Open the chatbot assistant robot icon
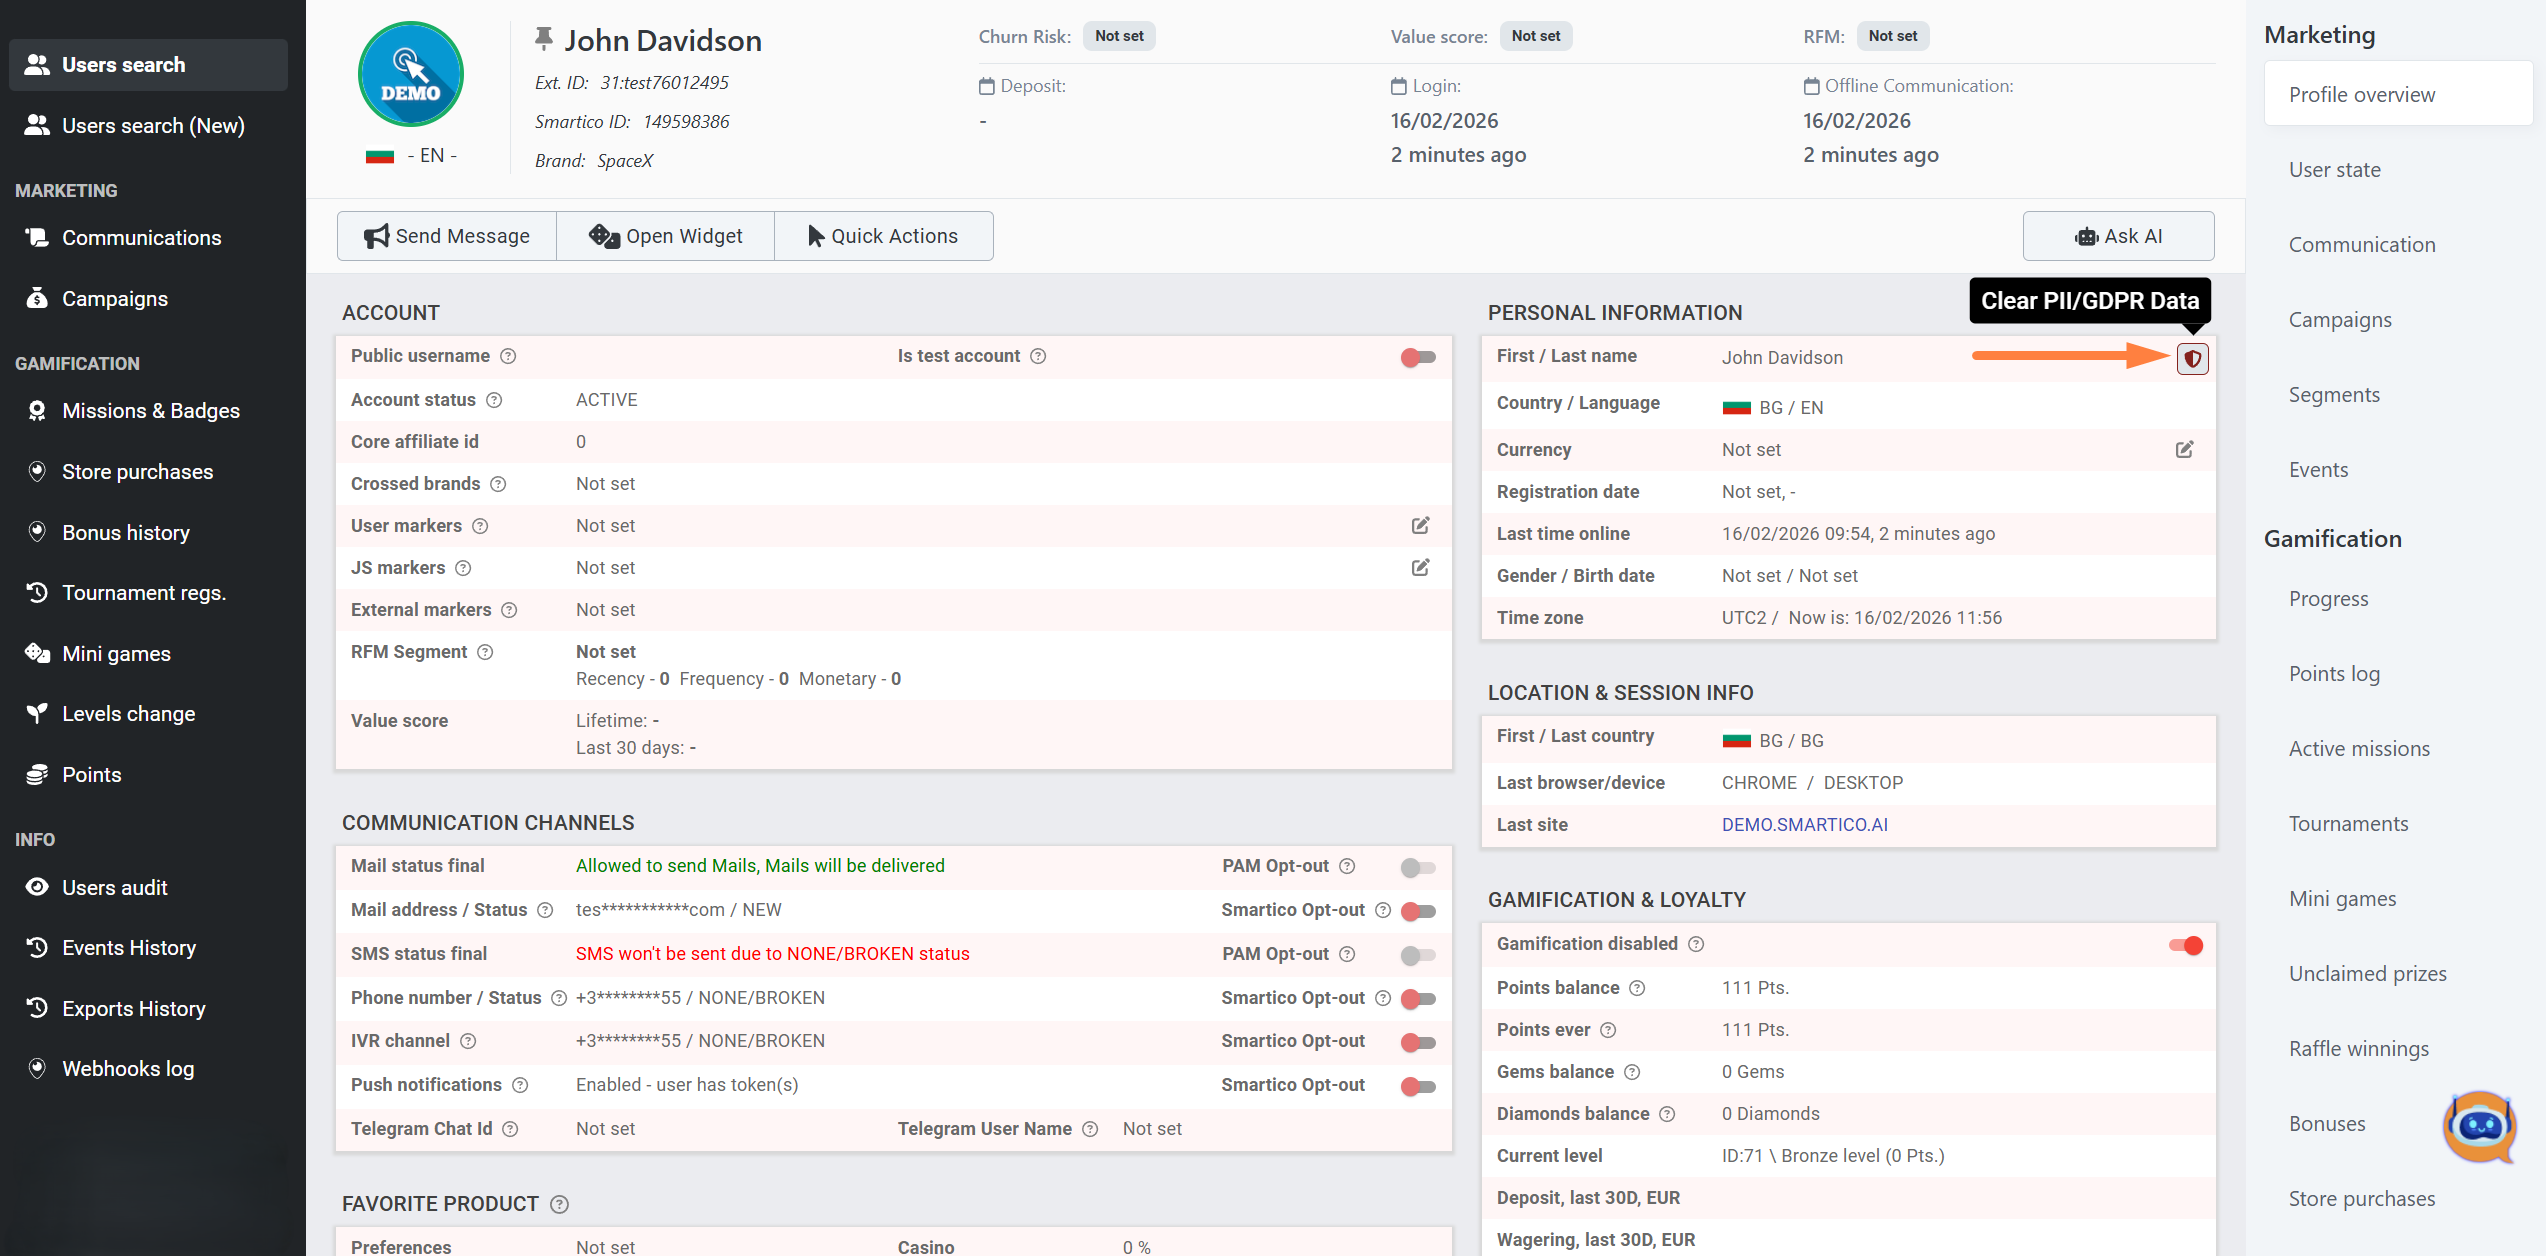 pos(2479,1126)
